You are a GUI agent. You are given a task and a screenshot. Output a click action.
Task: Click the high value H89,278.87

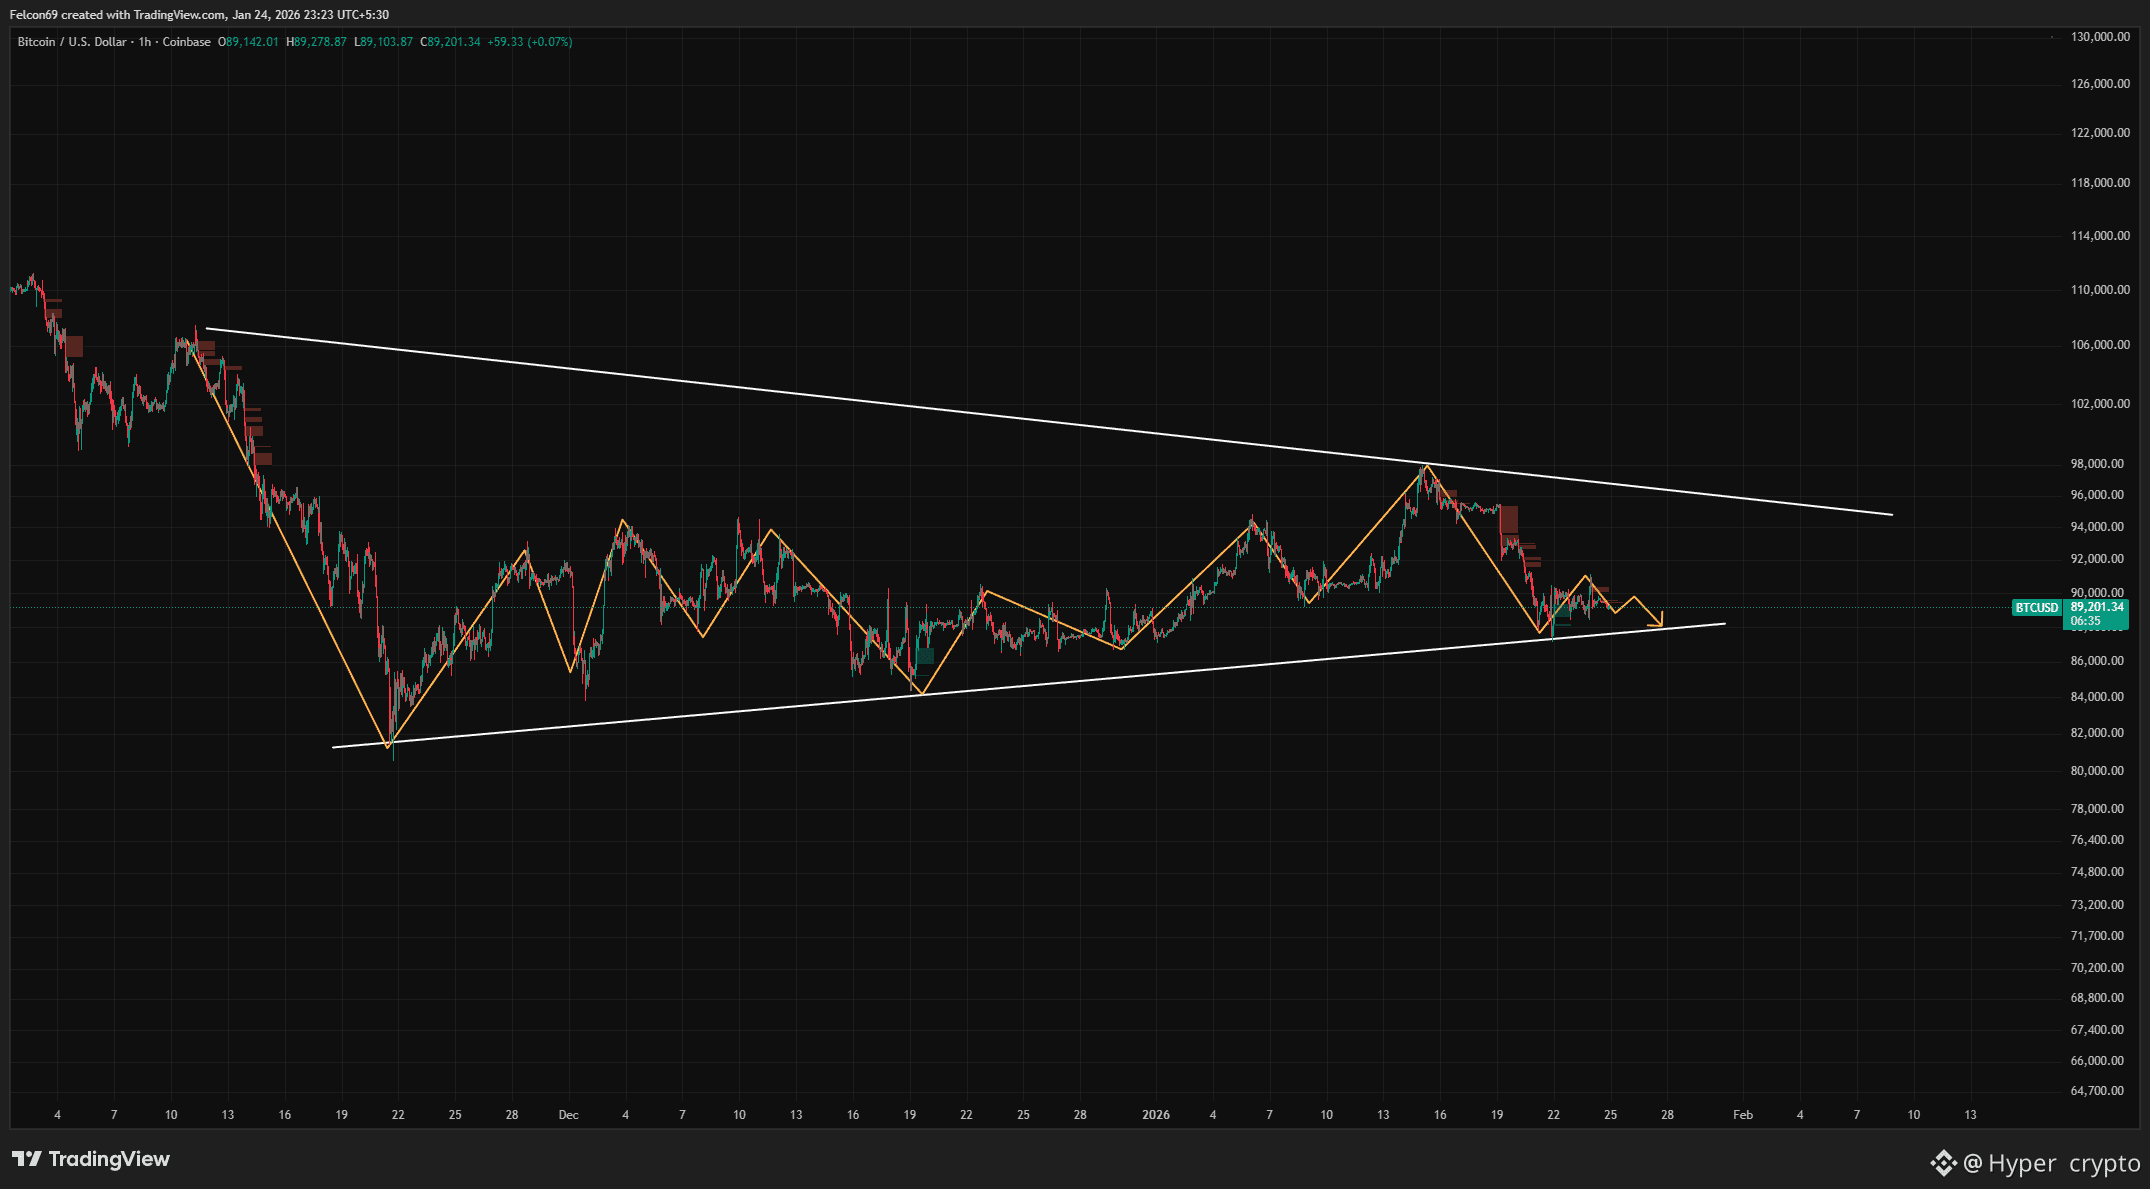[316, 42]
